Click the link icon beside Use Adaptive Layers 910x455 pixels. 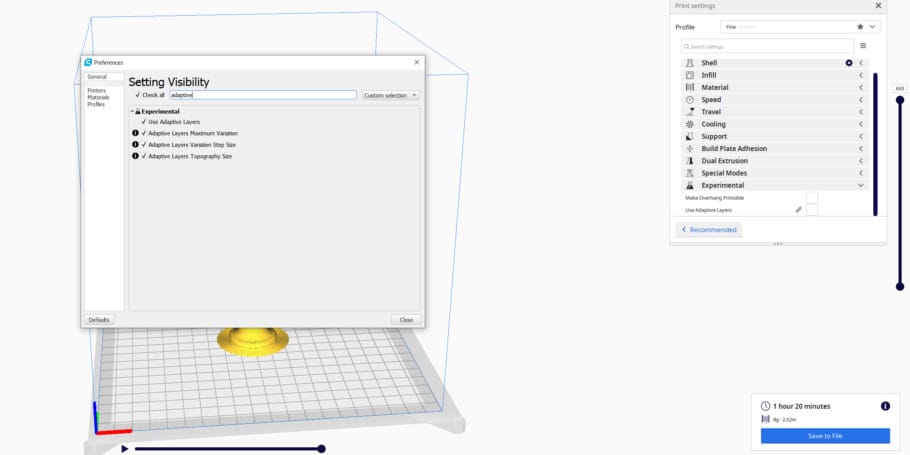pos(799,210)
